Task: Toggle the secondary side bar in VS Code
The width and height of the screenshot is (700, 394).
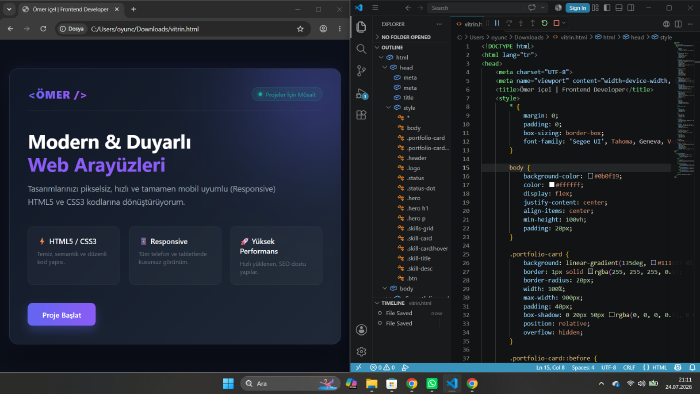Action: 631,8
